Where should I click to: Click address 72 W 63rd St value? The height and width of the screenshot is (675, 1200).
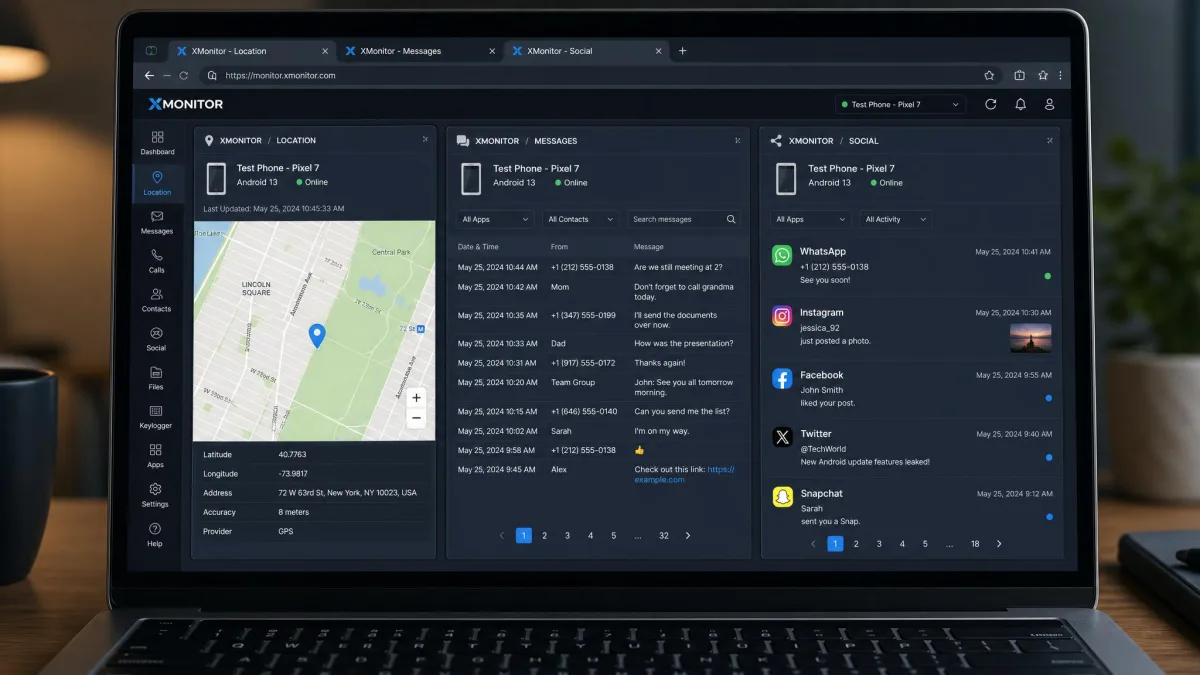[347, 493]
